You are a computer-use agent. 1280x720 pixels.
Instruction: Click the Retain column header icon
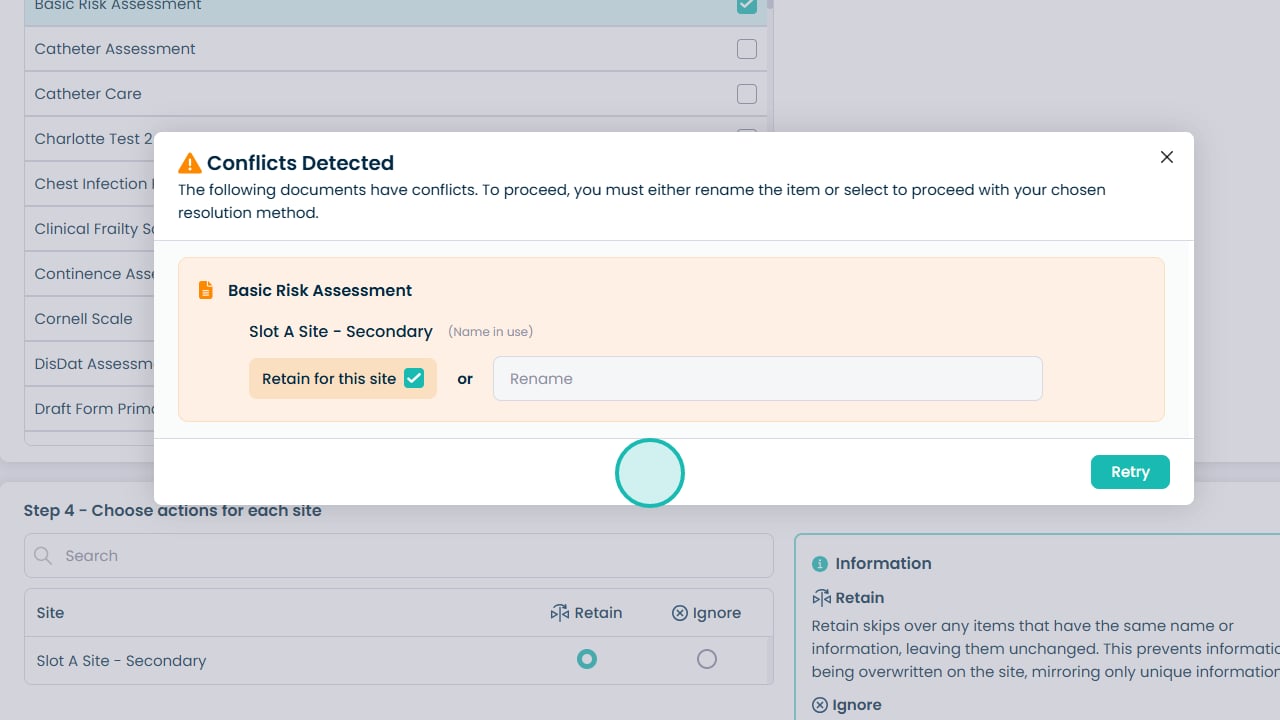click(x=559, y=613)
